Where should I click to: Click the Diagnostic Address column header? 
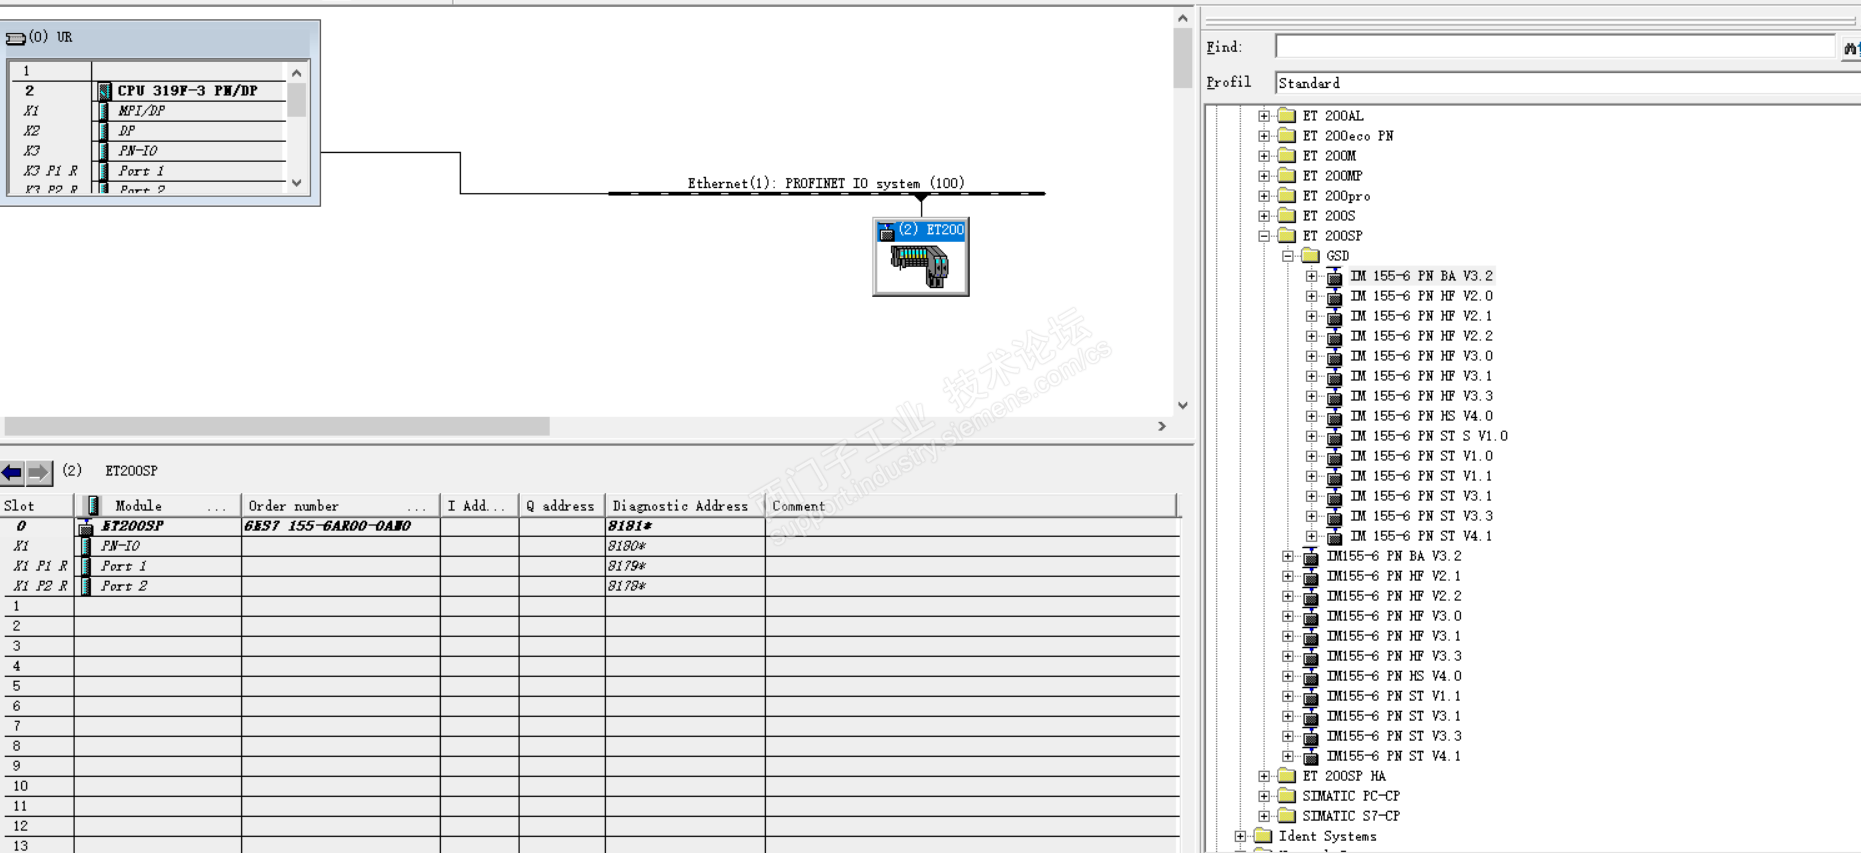point(684,506)
